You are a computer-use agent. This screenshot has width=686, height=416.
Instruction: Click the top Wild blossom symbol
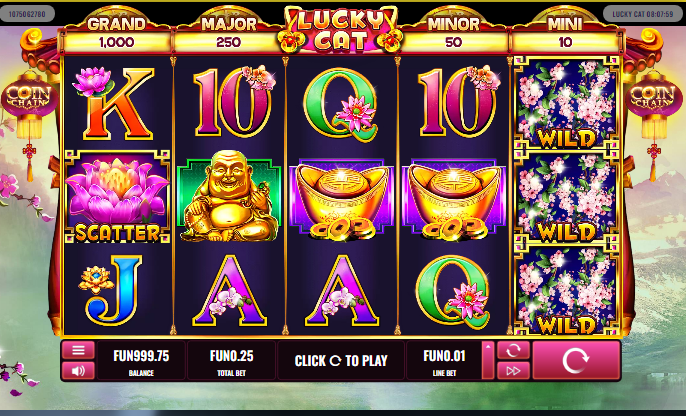566,104
